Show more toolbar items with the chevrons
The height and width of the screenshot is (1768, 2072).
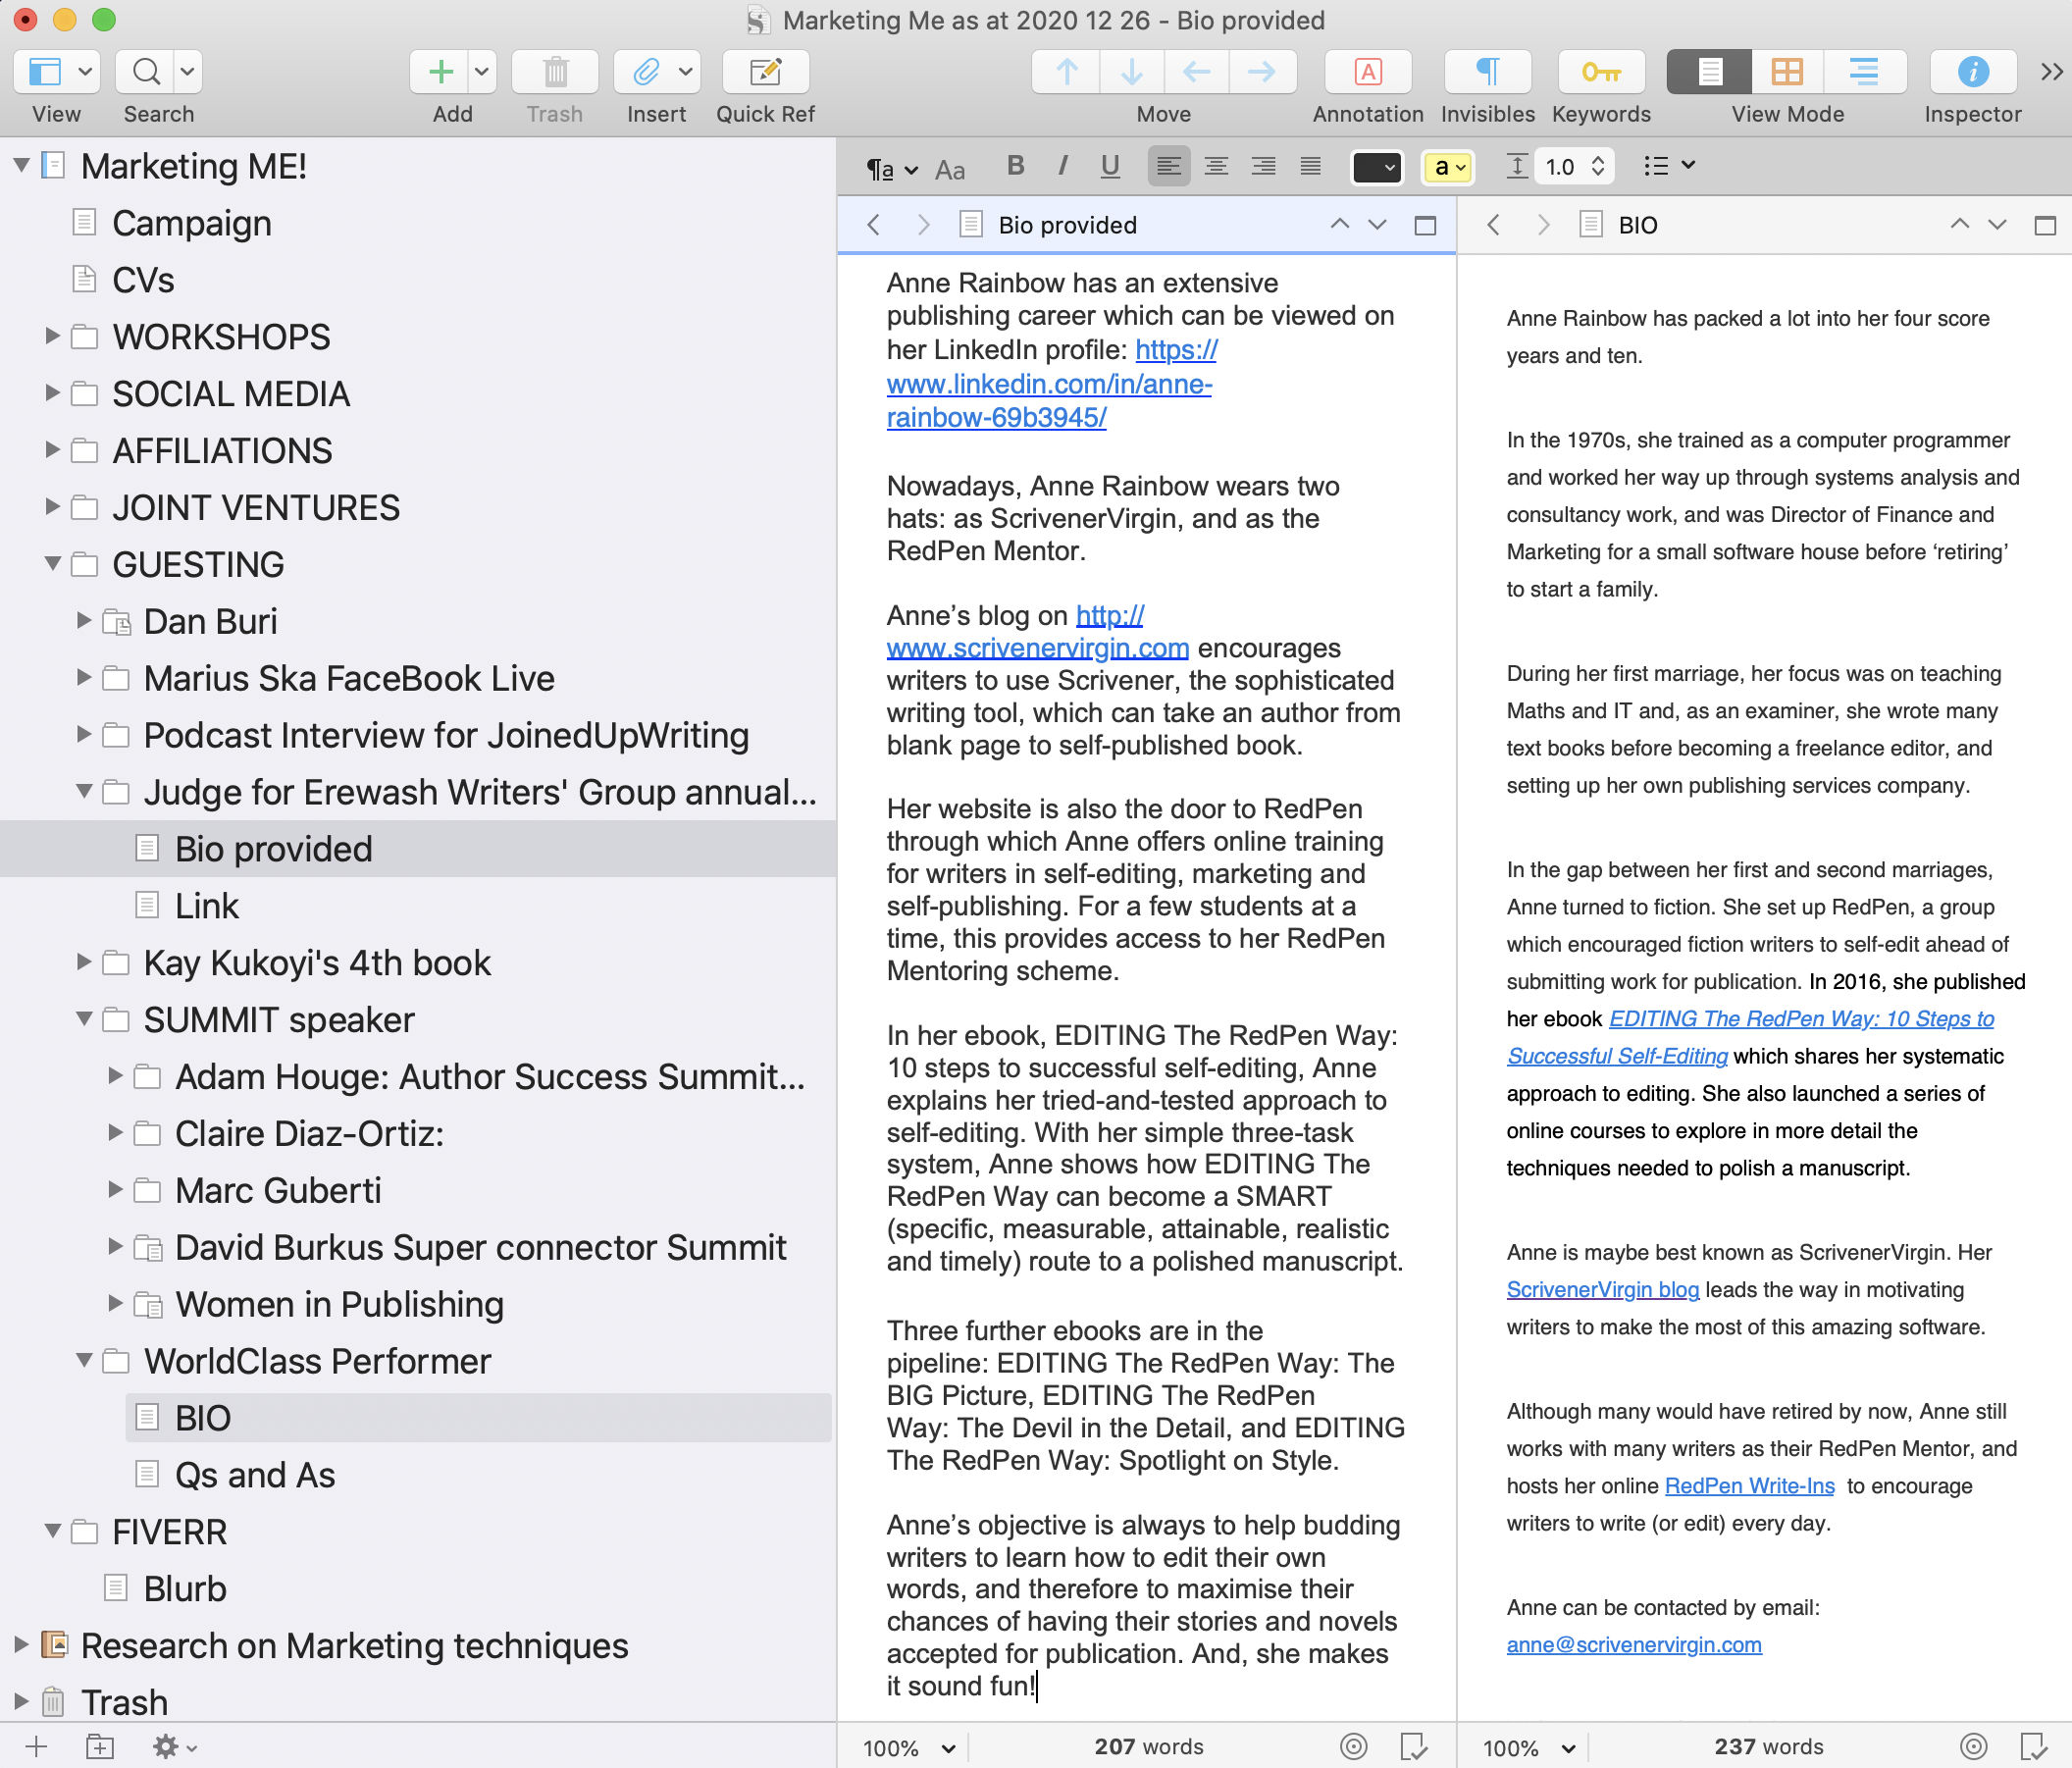tap(2051, 72)
